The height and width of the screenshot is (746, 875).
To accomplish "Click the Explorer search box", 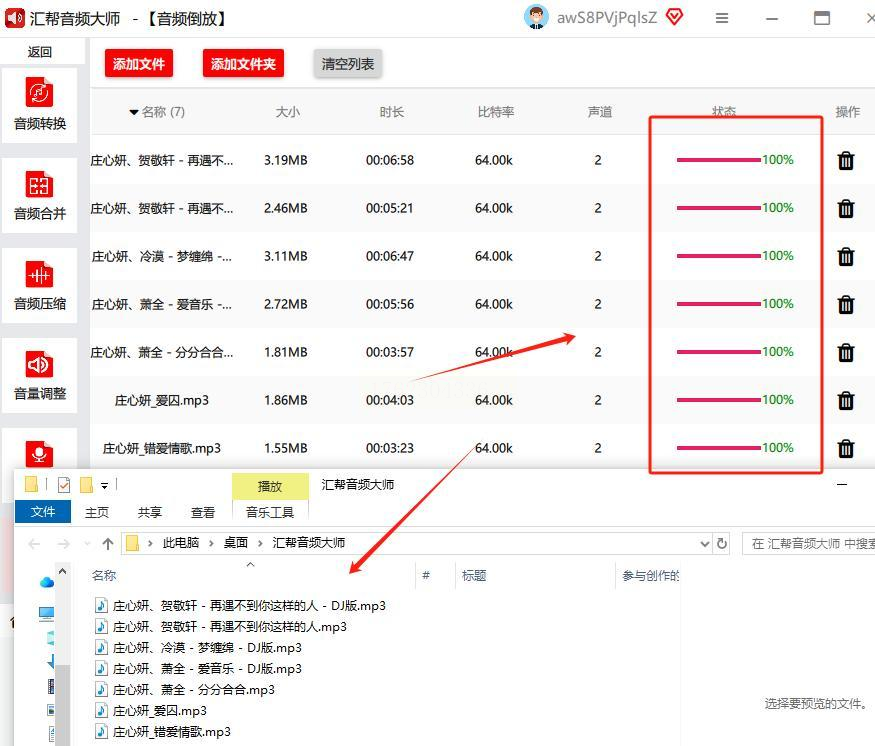I will pos(809,543).
